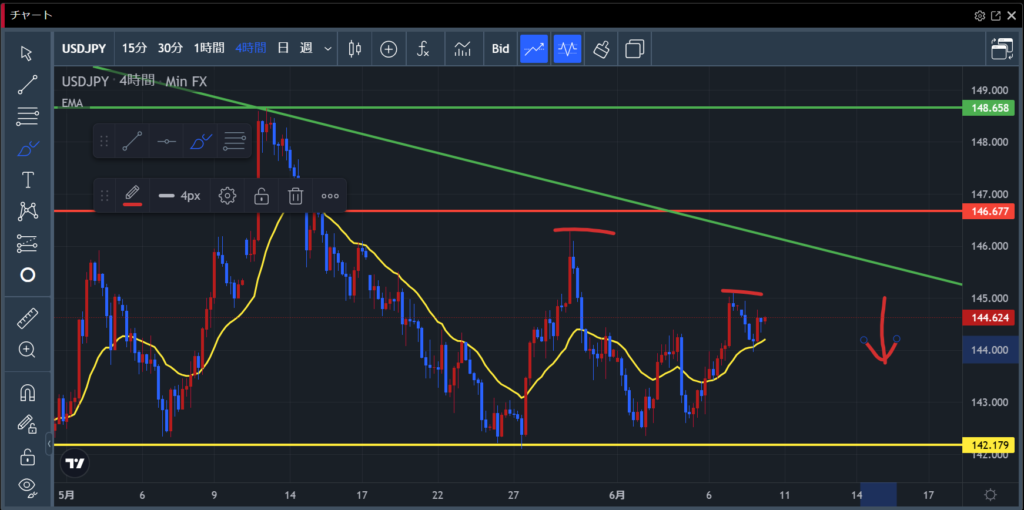Change brush line color pencil swatch

pos(133,195)
